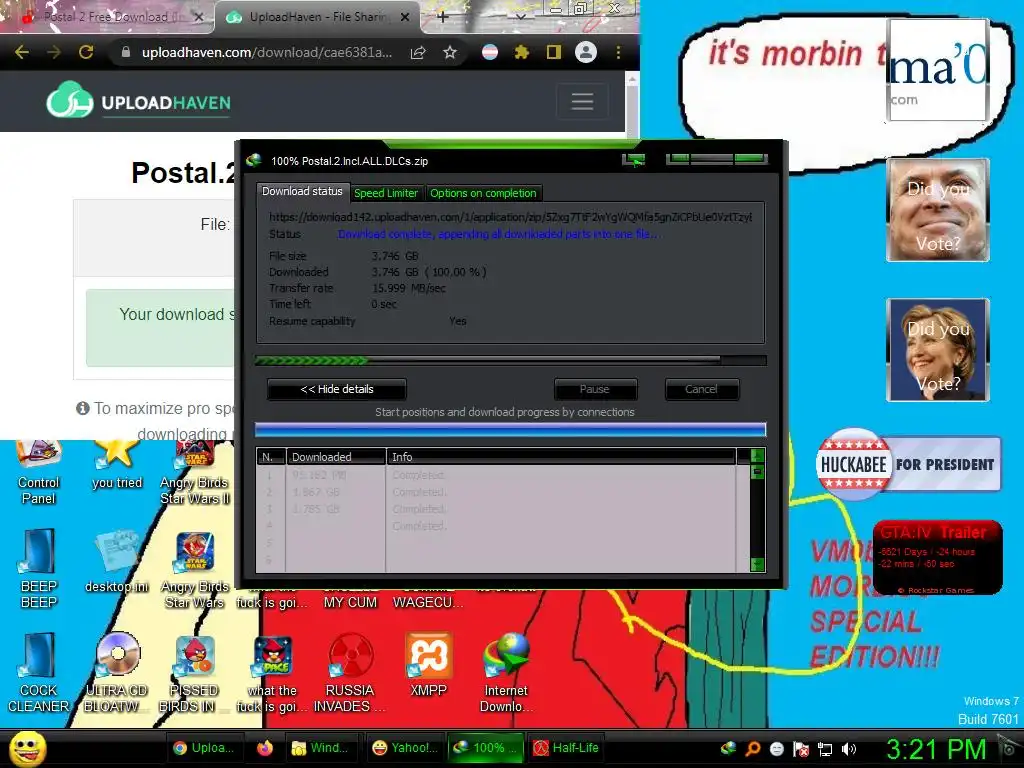This screenshot has height=768, width=1024.
Task: Reload the UploadHaven page
Action: pyautogui.click(x=86, y=52)
